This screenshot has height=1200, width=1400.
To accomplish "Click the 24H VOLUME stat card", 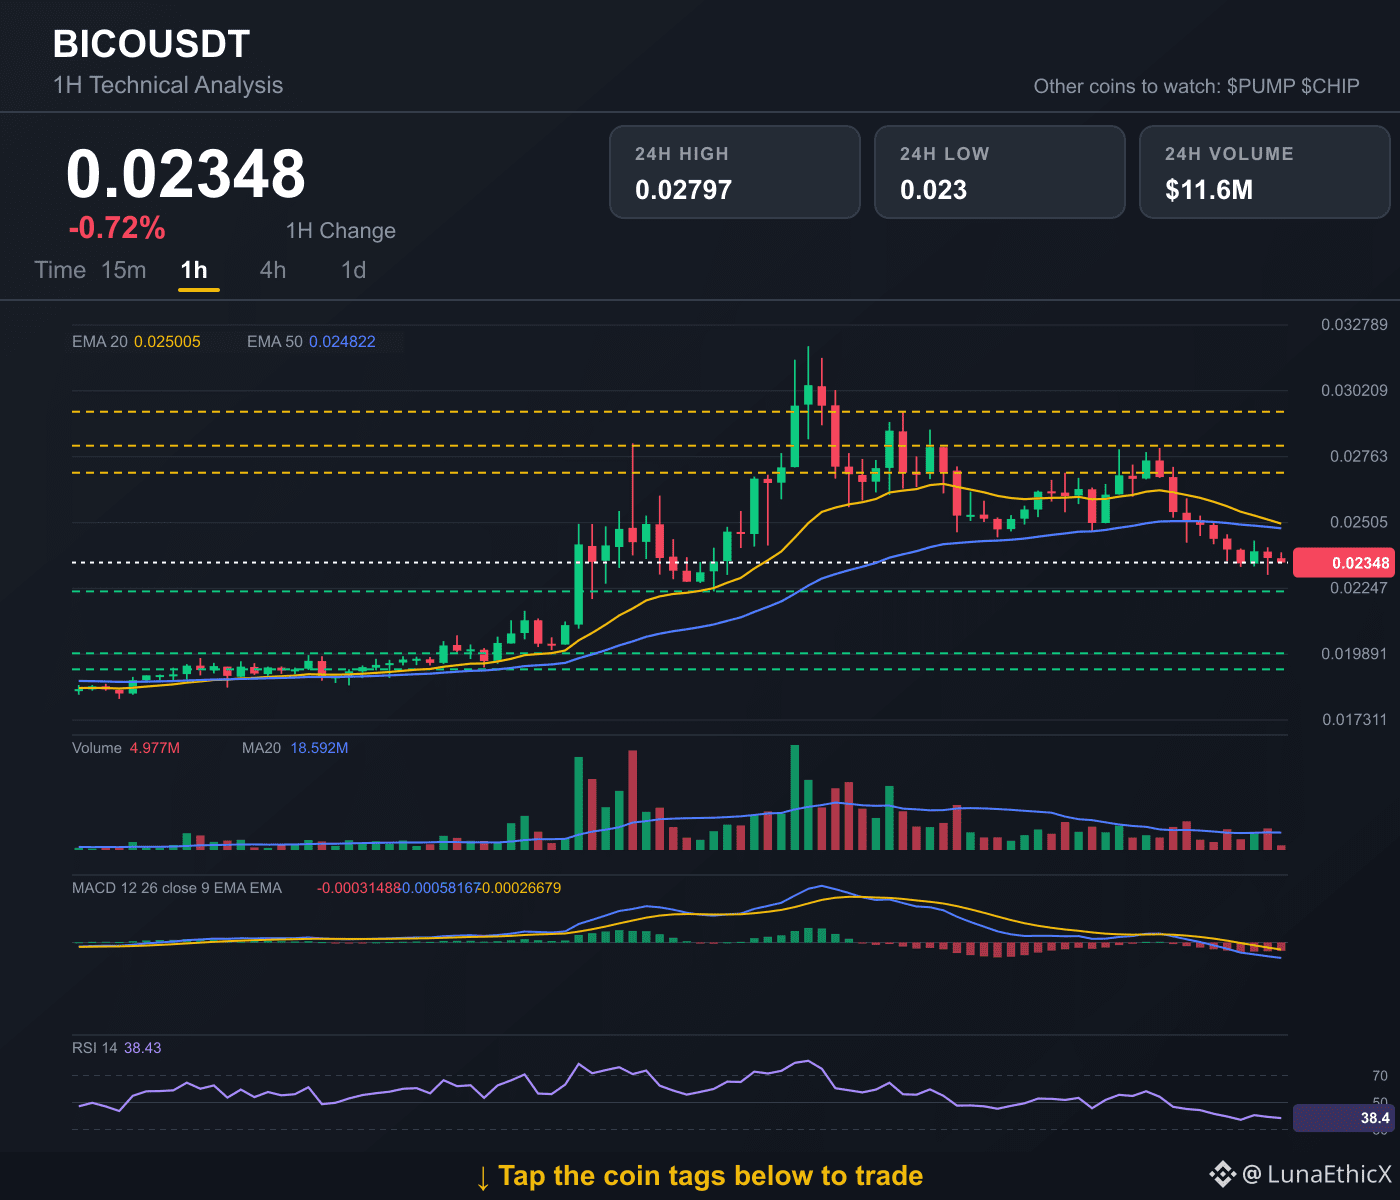I will (x=1265, y=172).
